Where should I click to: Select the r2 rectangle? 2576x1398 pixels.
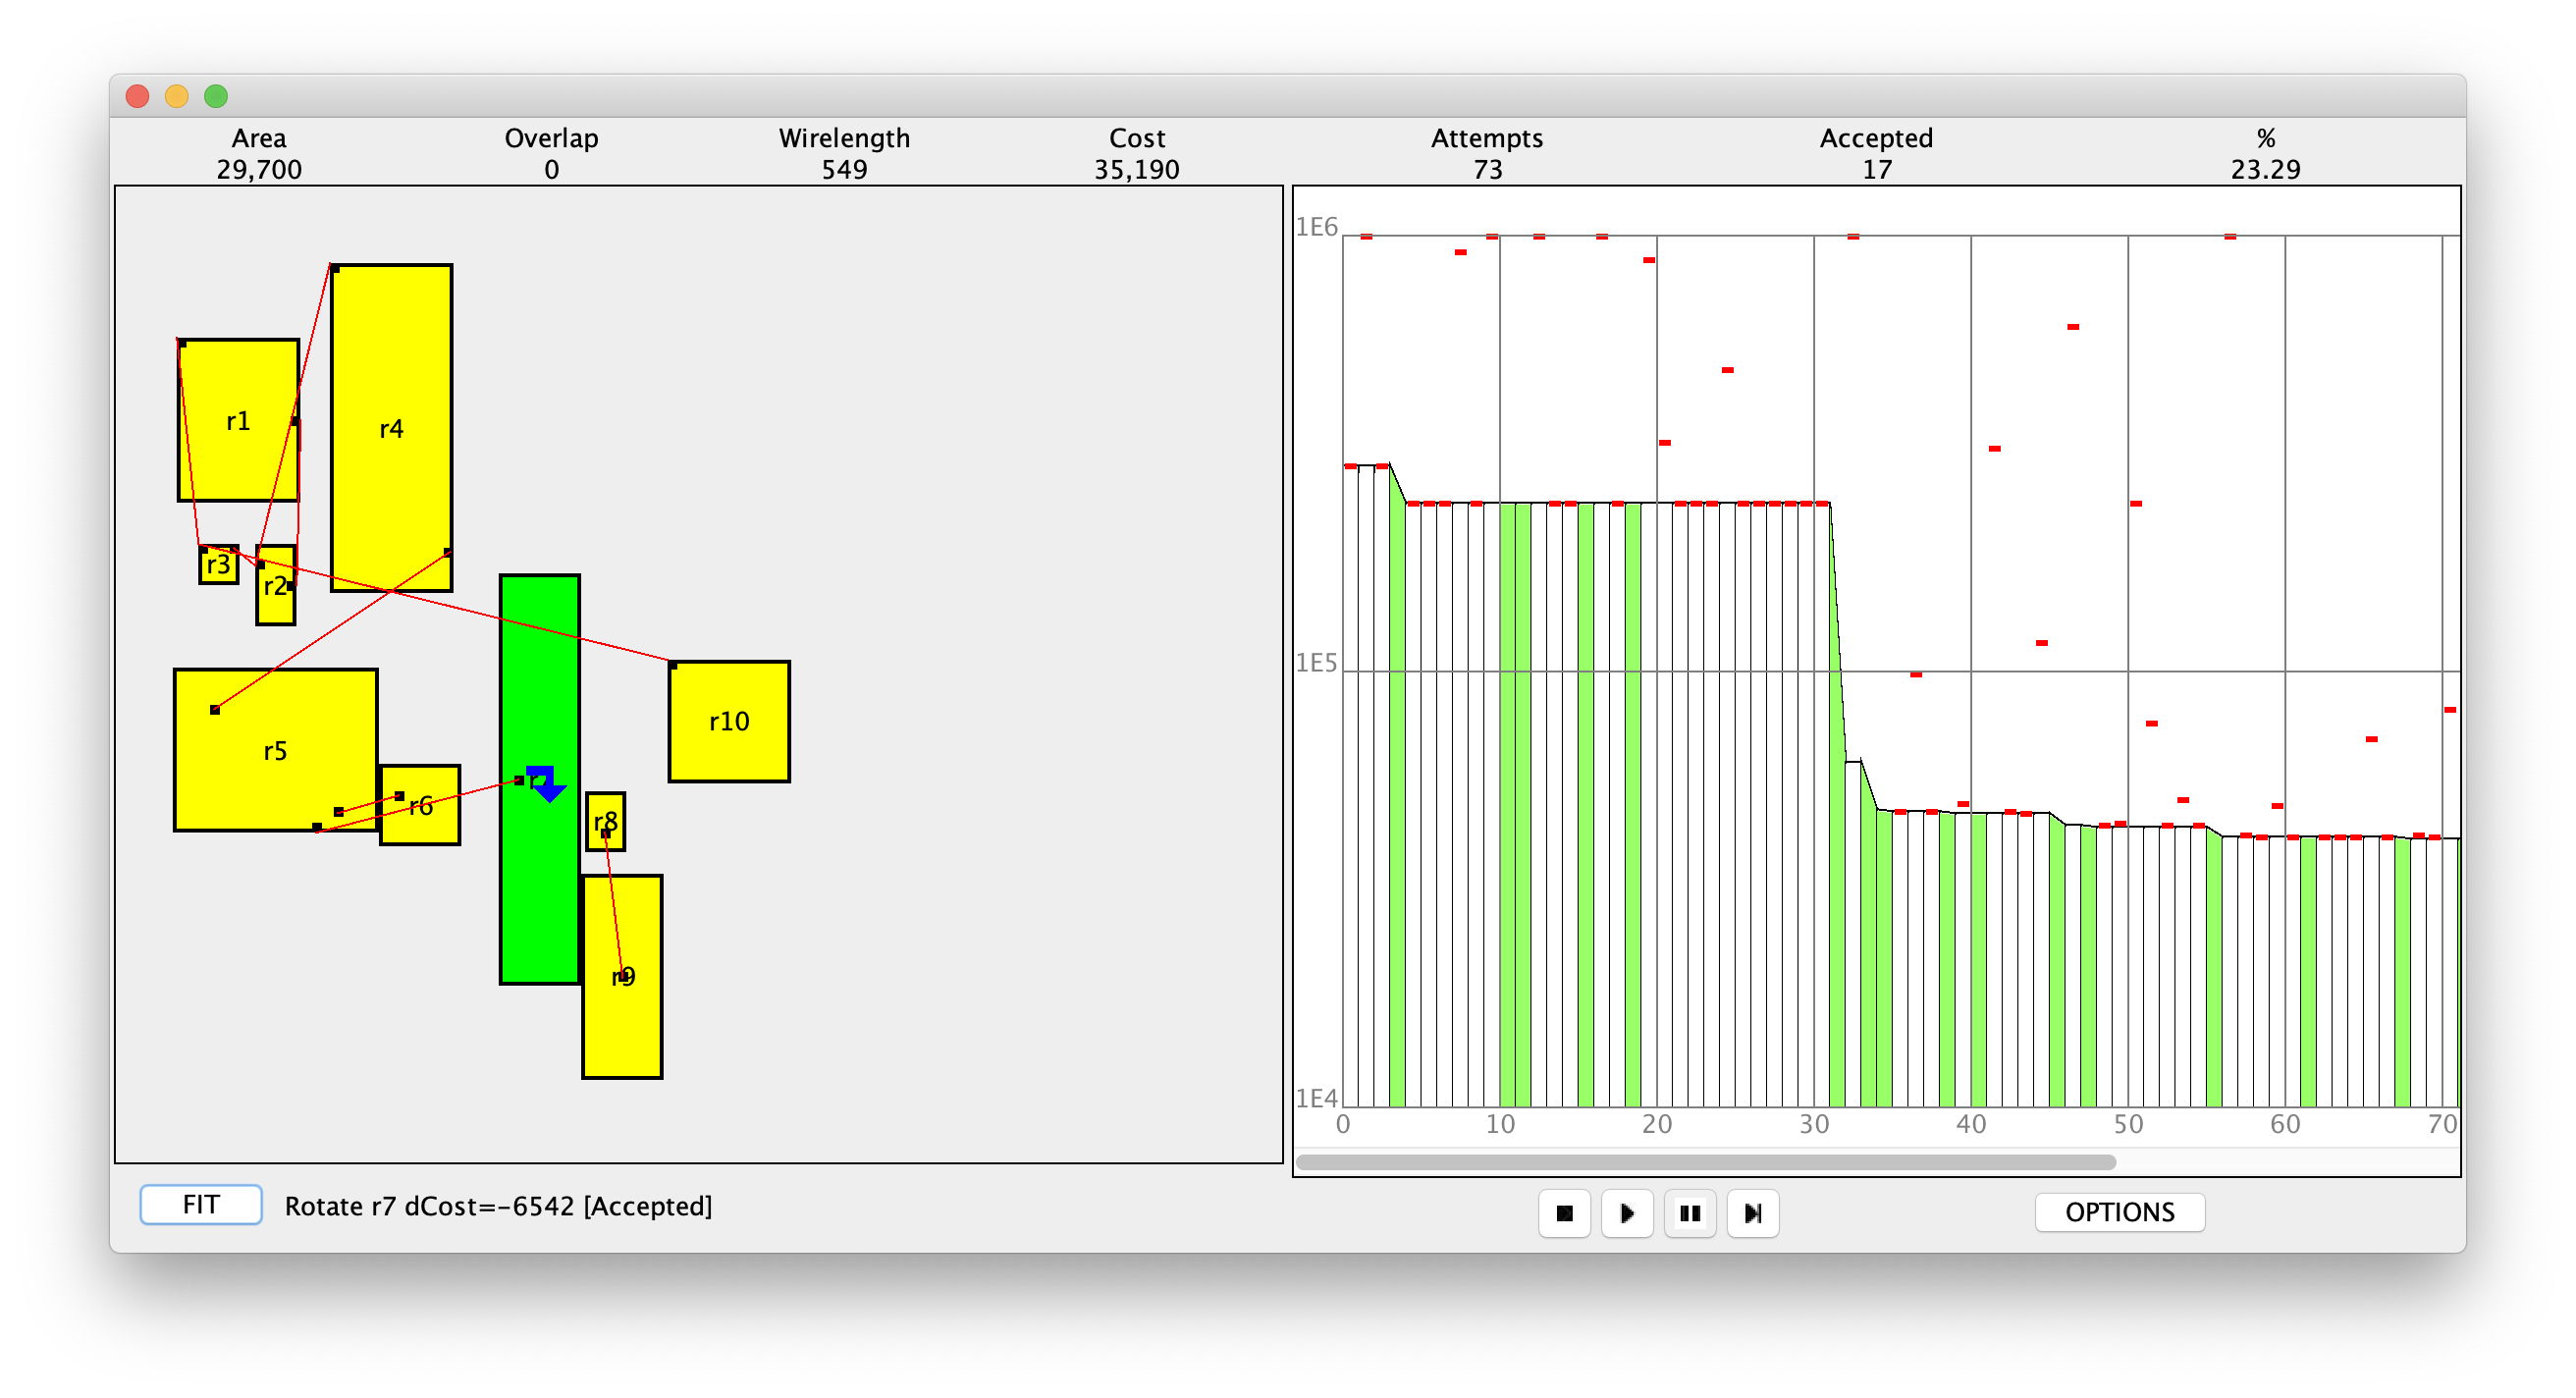click(275, 585)
